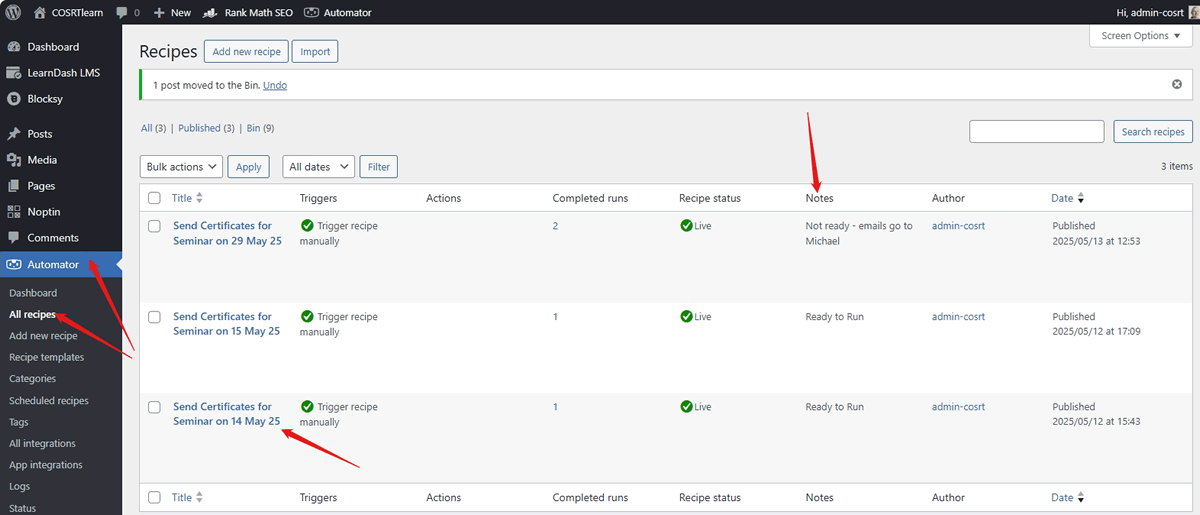Select the 15 May 25 recipe checkbox
1200x515 pixels.
[x=154, y=317]
